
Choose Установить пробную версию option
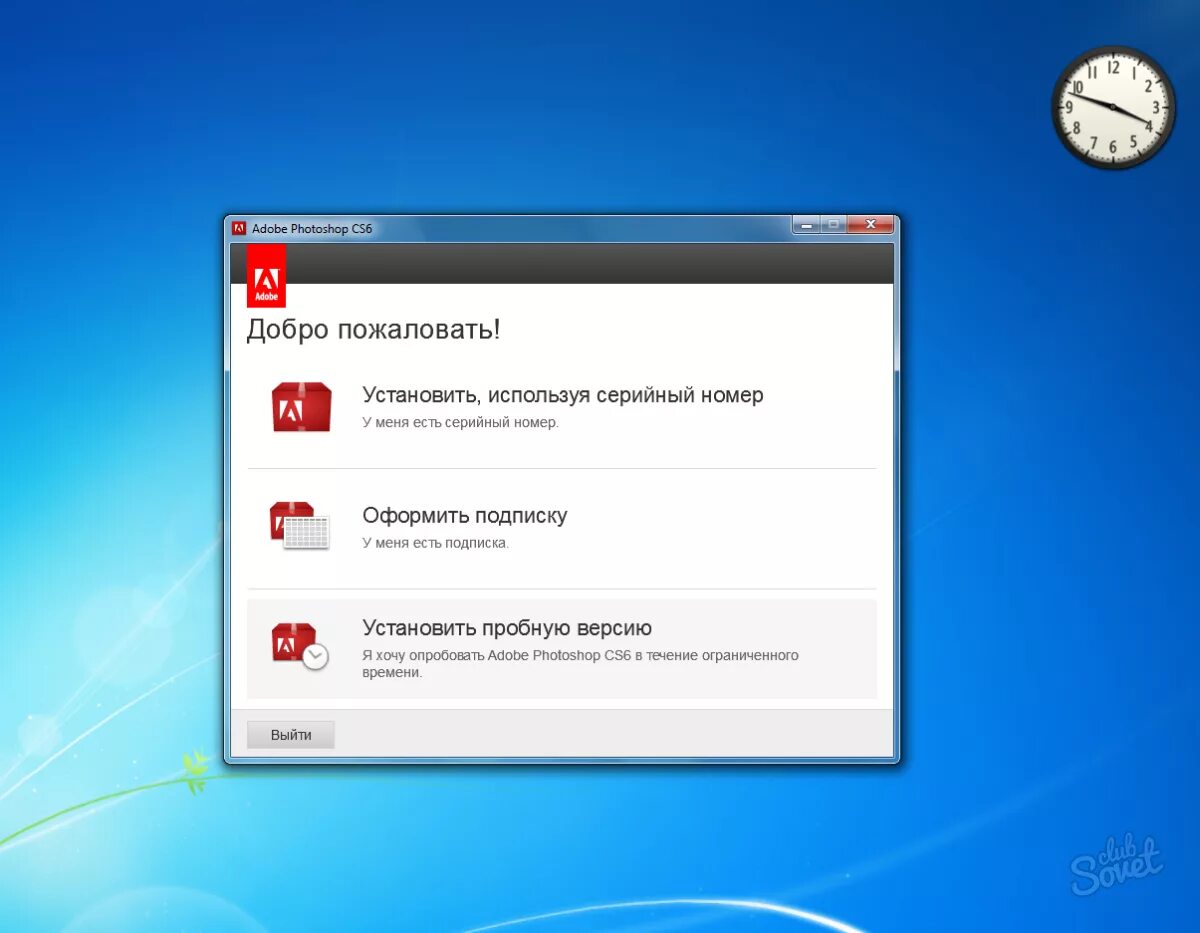point(562,648)
